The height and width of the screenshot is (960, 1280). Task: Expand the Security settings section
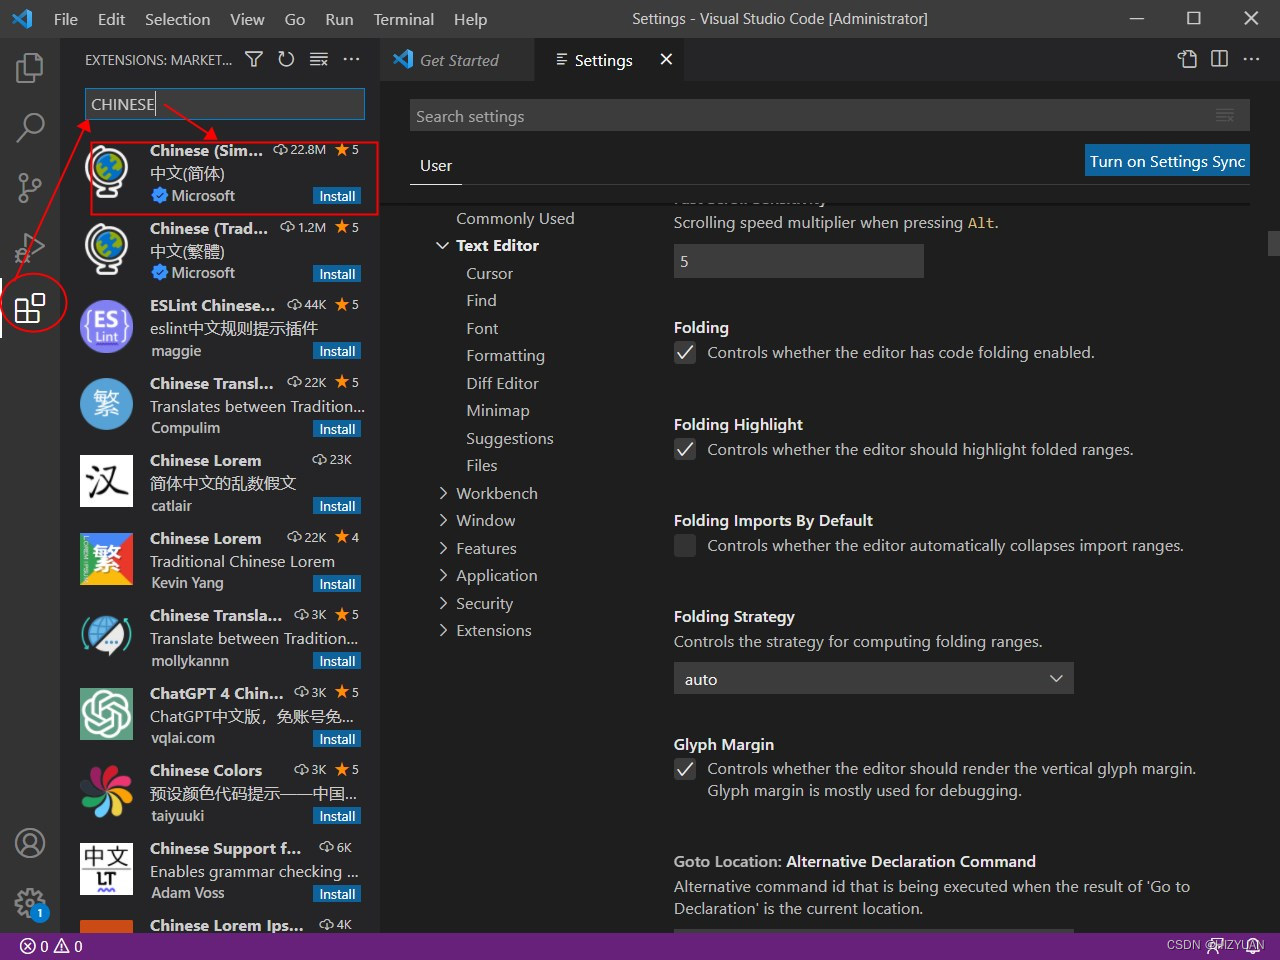click(x=443, y=603)
